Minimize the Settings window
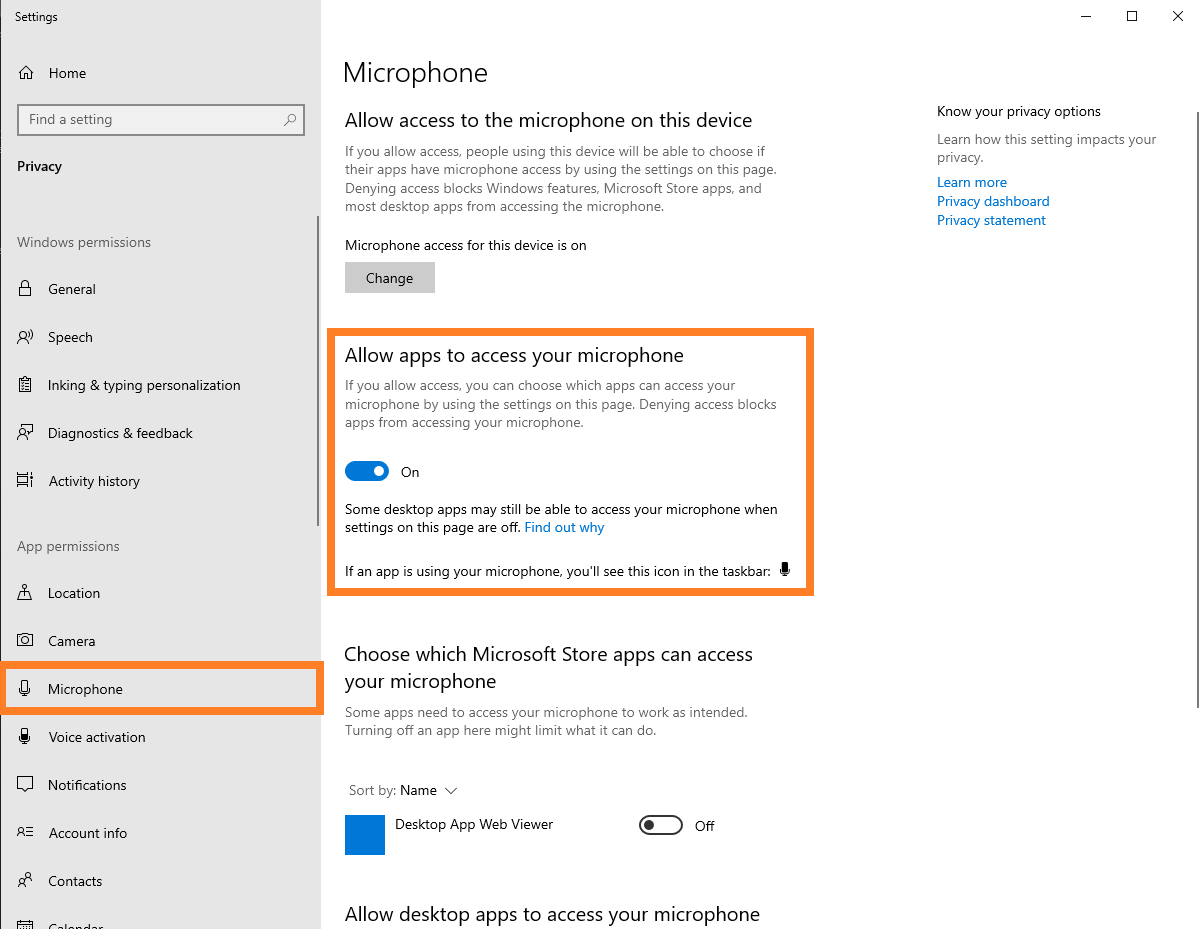This screenshot has width=1200, height=929. tap(1086, 16)
